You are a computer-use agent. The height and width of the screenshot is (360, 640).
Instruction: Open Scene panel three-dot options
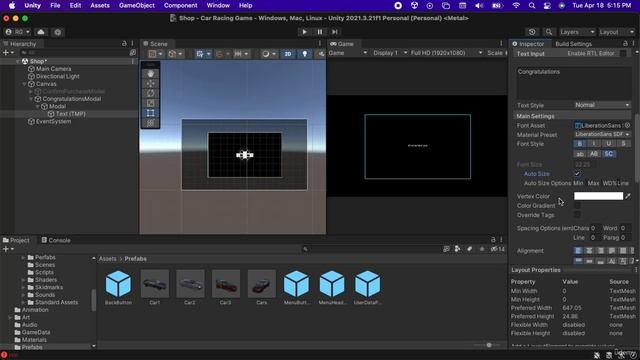tap(320, 44)
